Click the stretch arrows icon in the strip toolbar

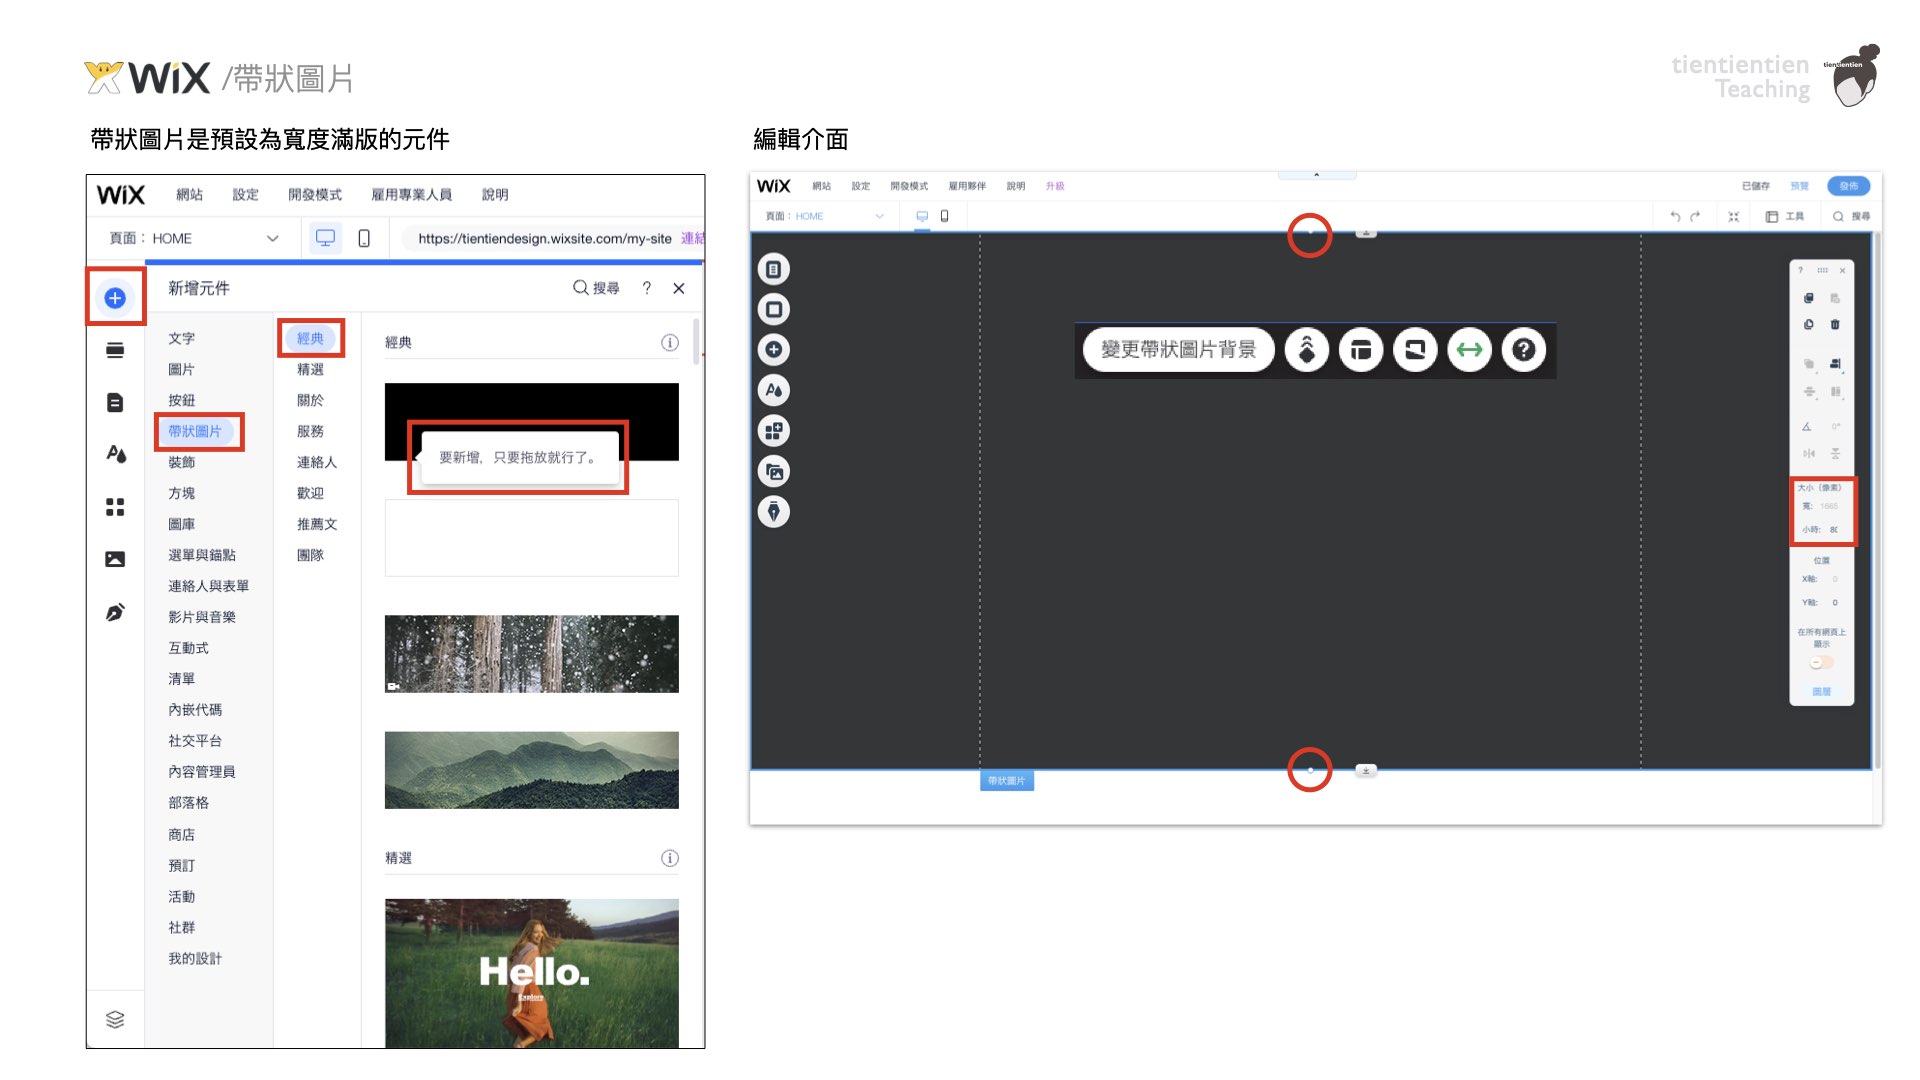pyautogui.click(x=1469, y=350)
